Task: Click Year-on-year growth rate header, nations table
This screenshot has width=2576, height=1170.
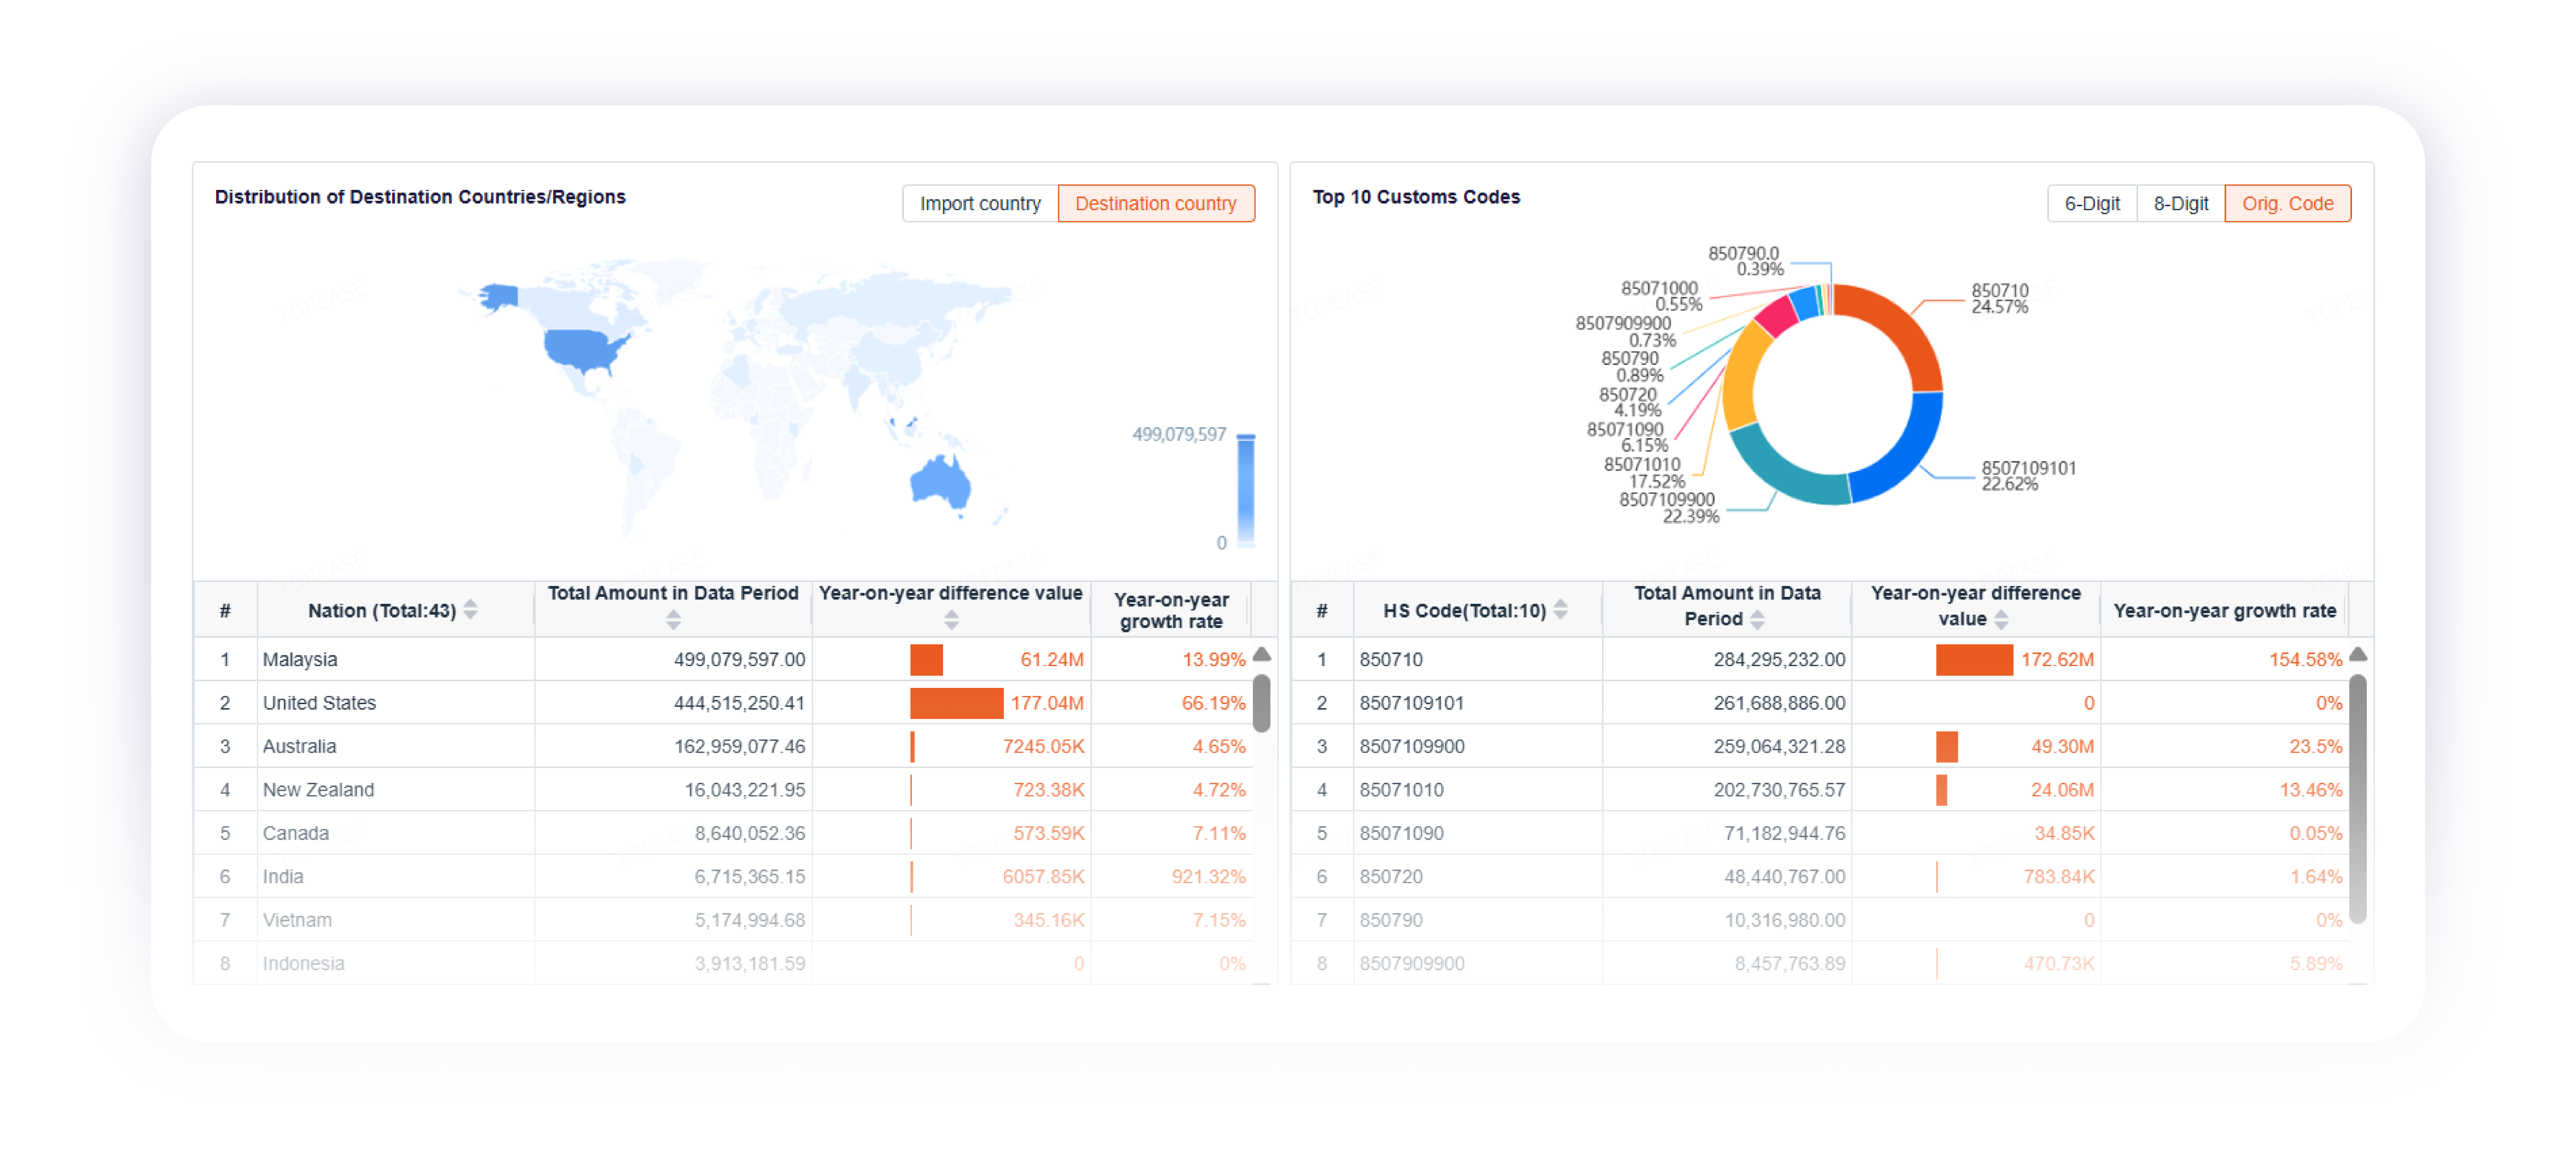Action: pyautogui.click(x=1170, y=610)
